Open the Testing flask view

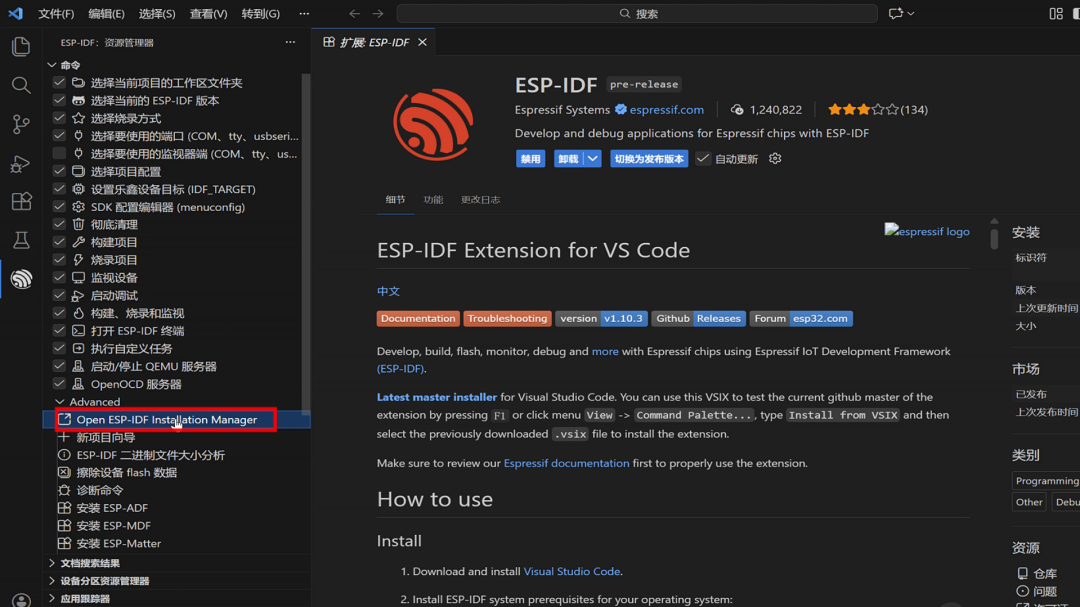tap(21, 240)
